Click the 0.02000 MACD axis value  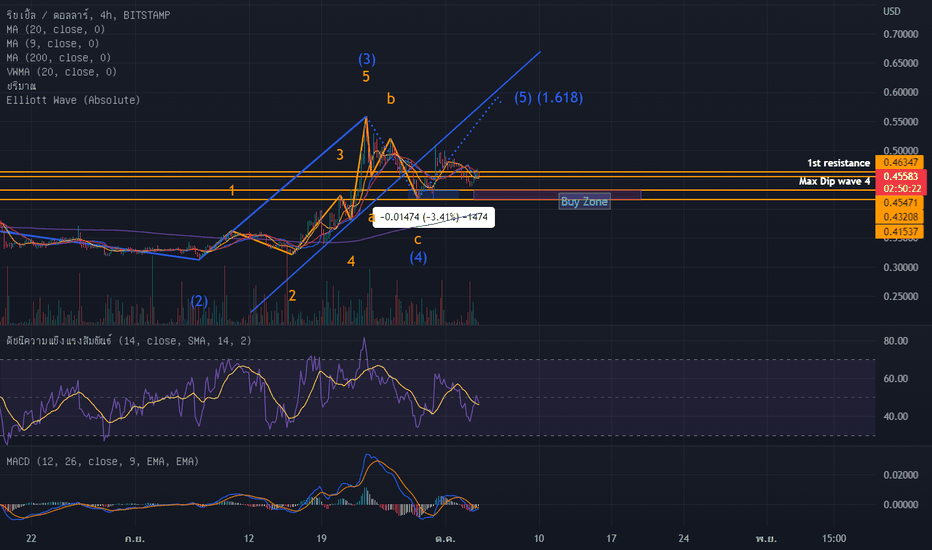coord(900,475)
